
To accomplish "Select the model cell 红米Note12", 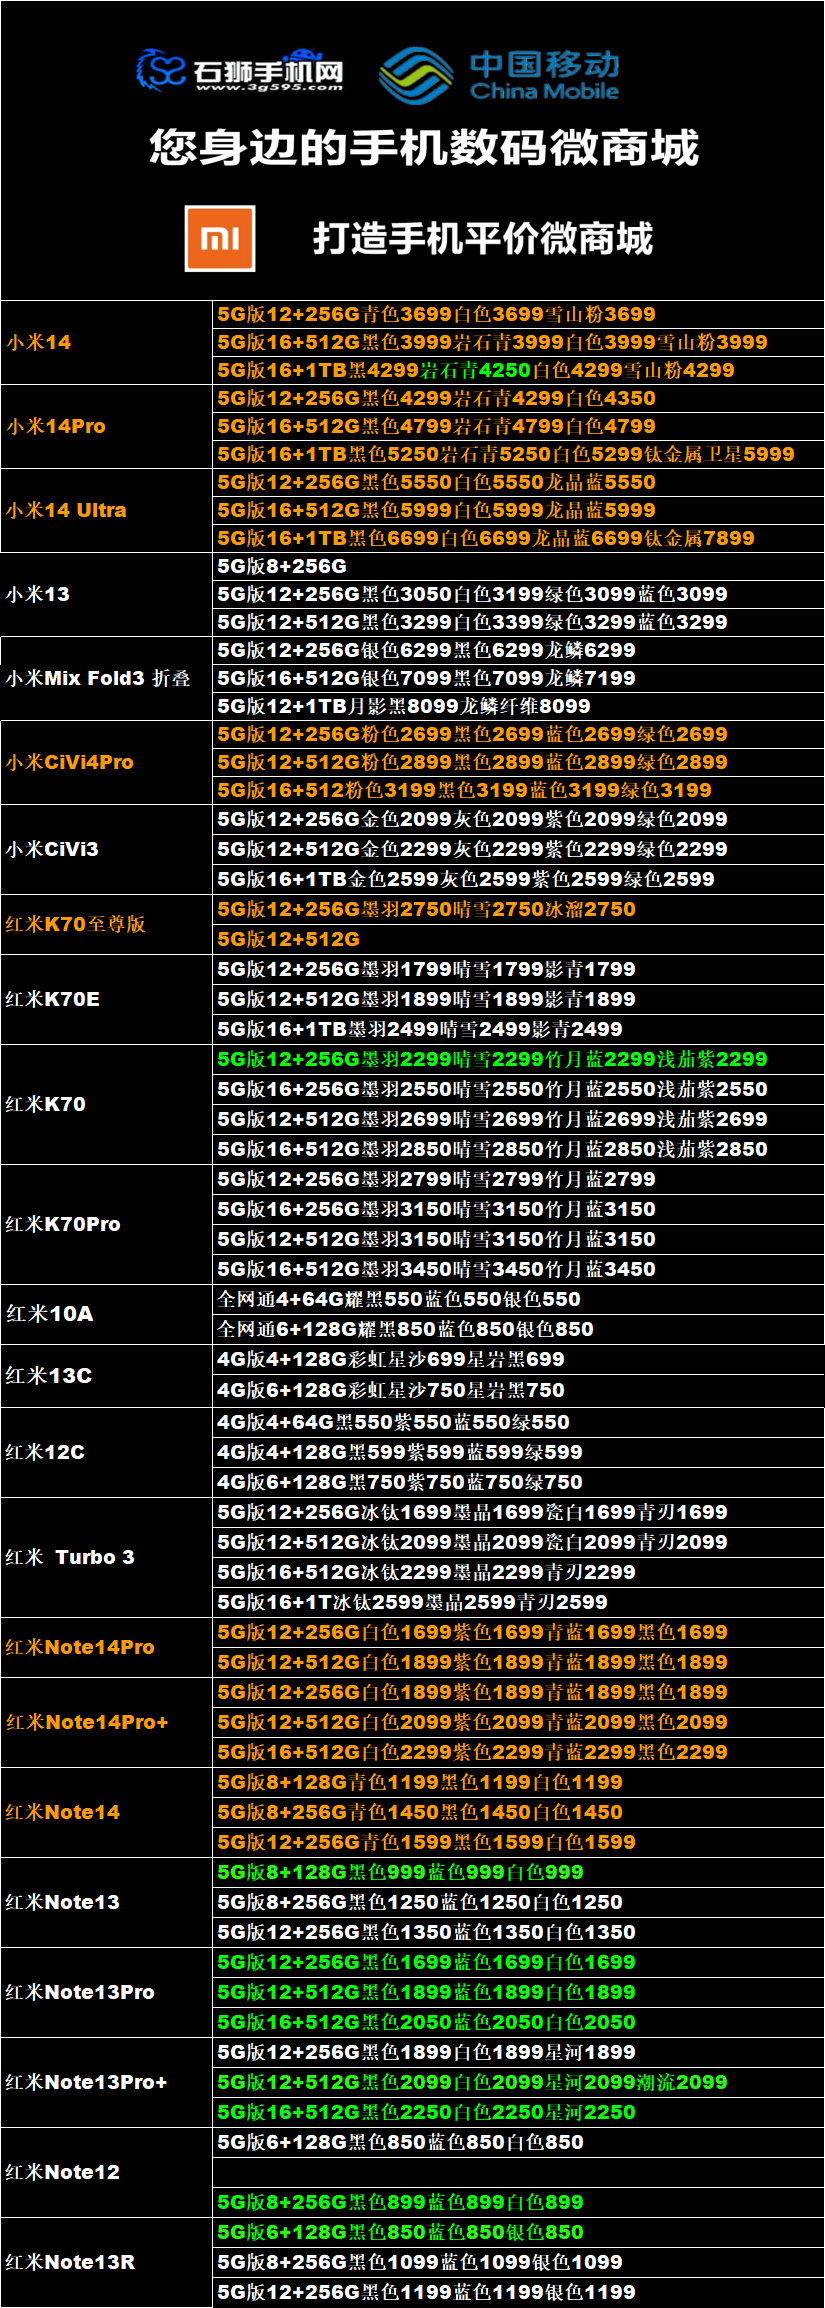I will 106,2172.
